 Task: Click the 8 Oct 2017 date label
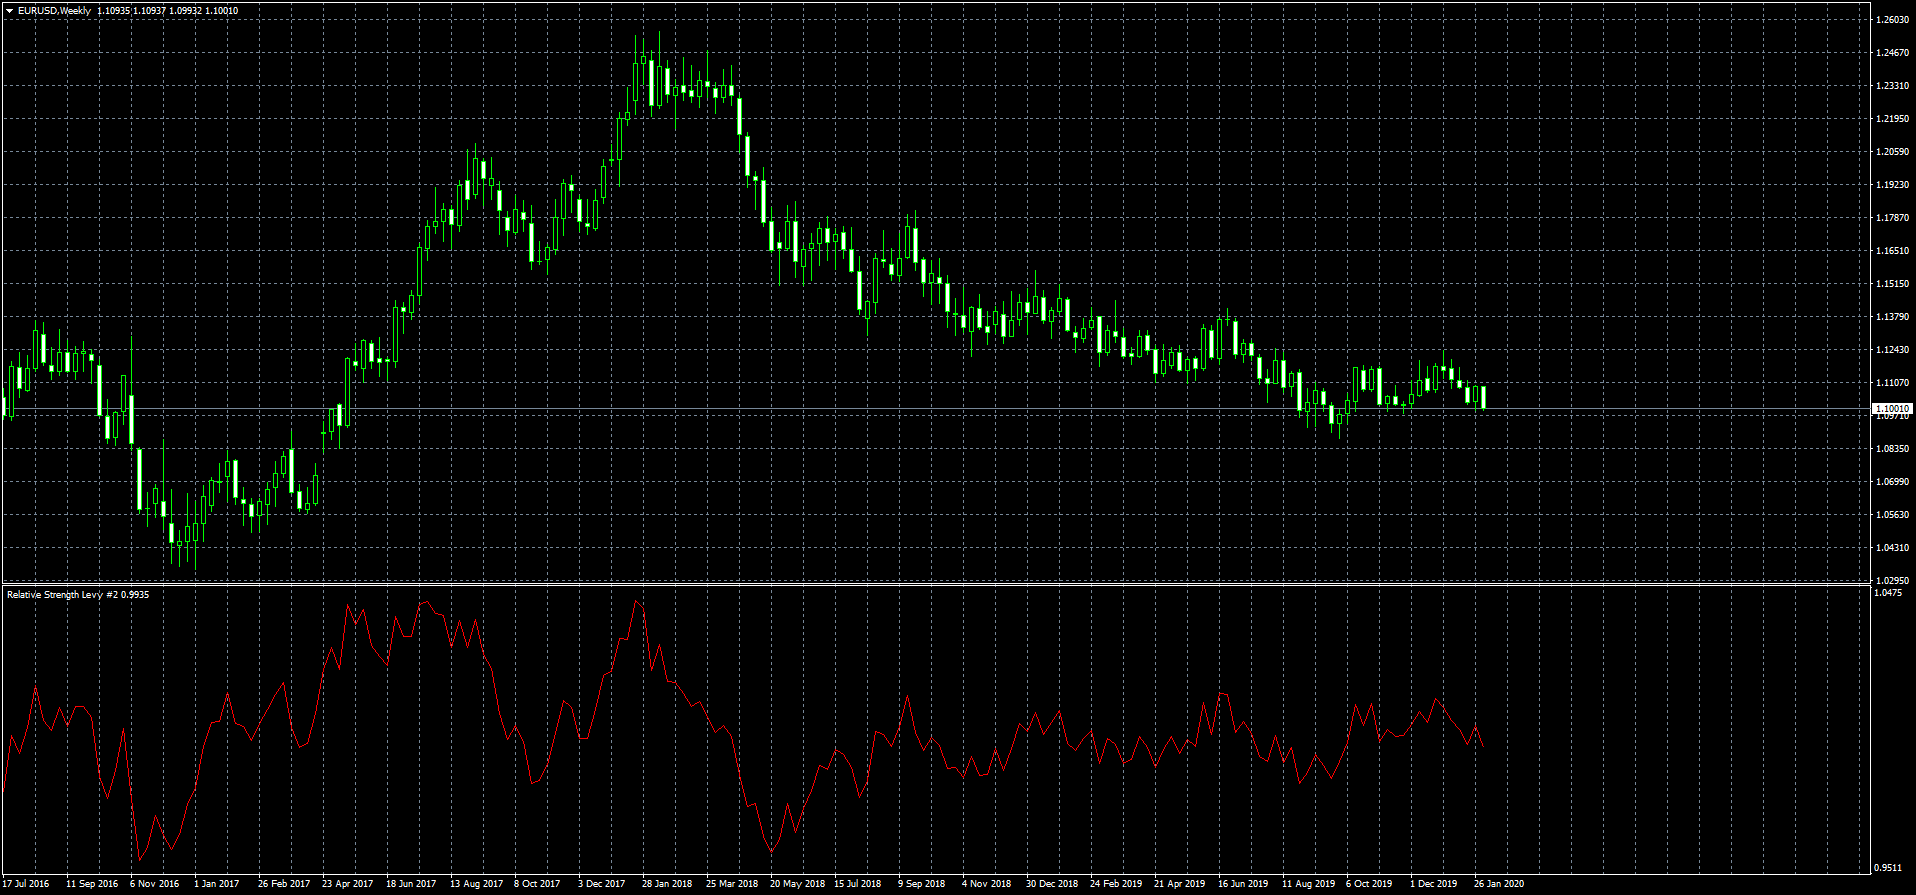pos(537,884)
